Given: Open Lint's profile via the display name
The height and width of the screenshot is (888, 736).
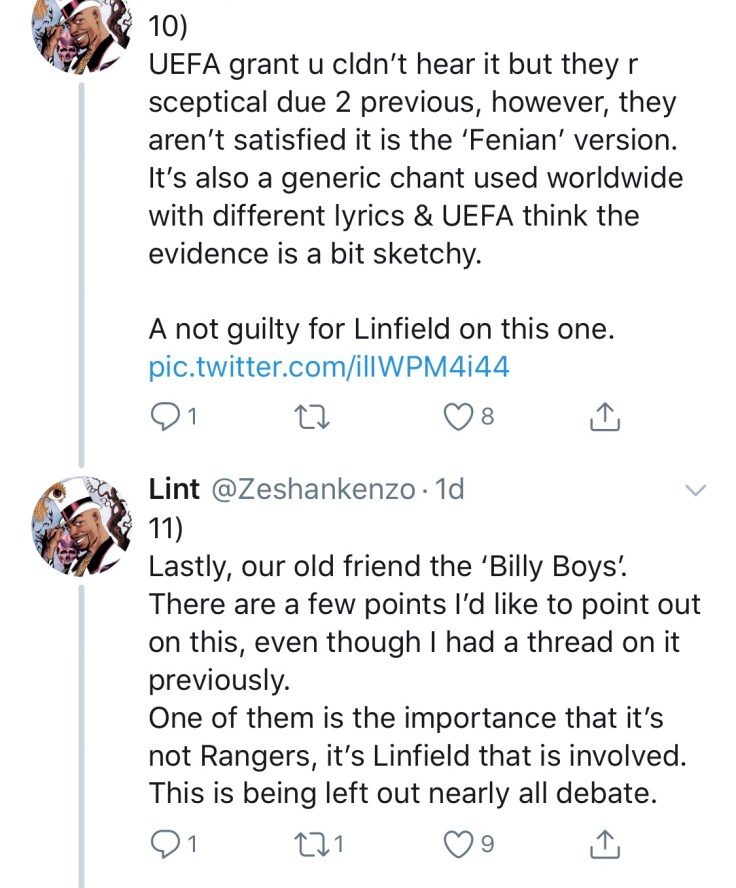Looking at the screenshot, I should tap(173, 490).
